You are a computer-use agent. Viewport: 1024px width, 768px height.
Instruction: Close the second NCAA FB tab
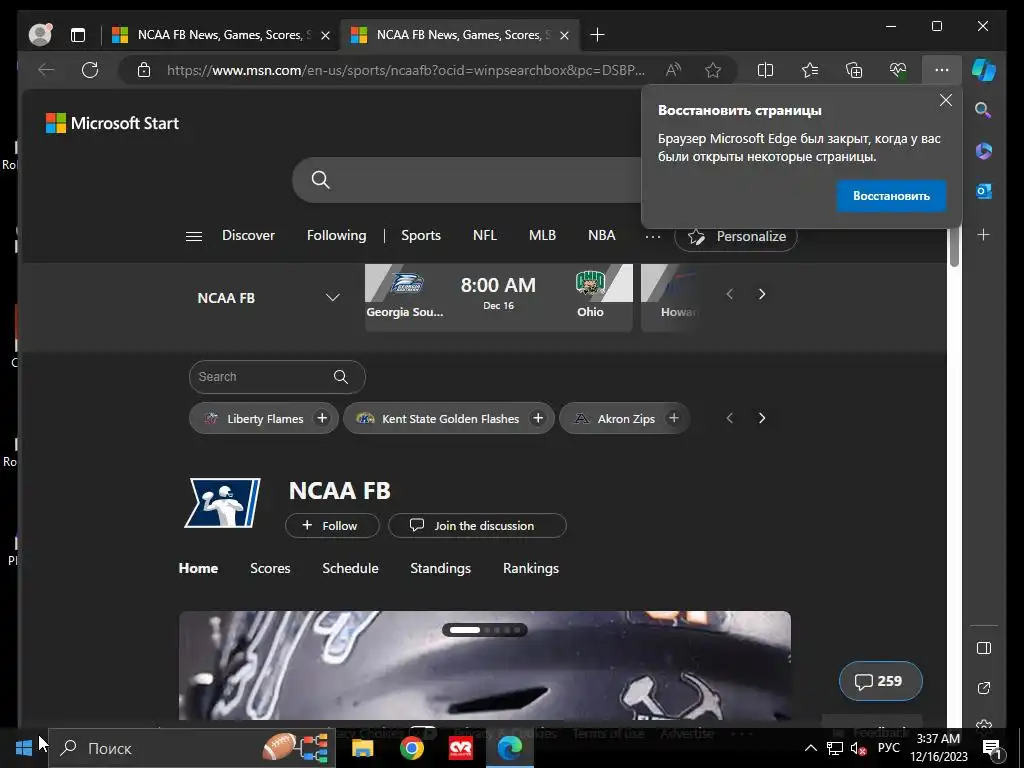pyautogui.click(x=564, y=35)
